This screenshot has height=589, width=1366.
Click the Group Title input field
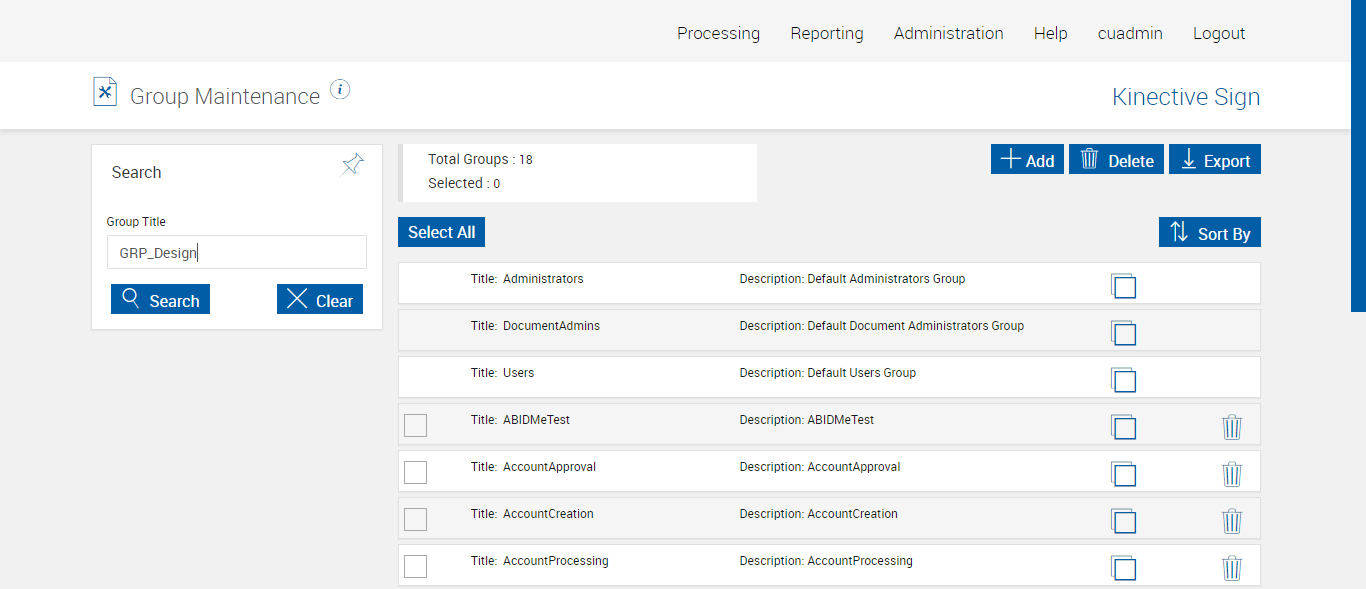237,253
